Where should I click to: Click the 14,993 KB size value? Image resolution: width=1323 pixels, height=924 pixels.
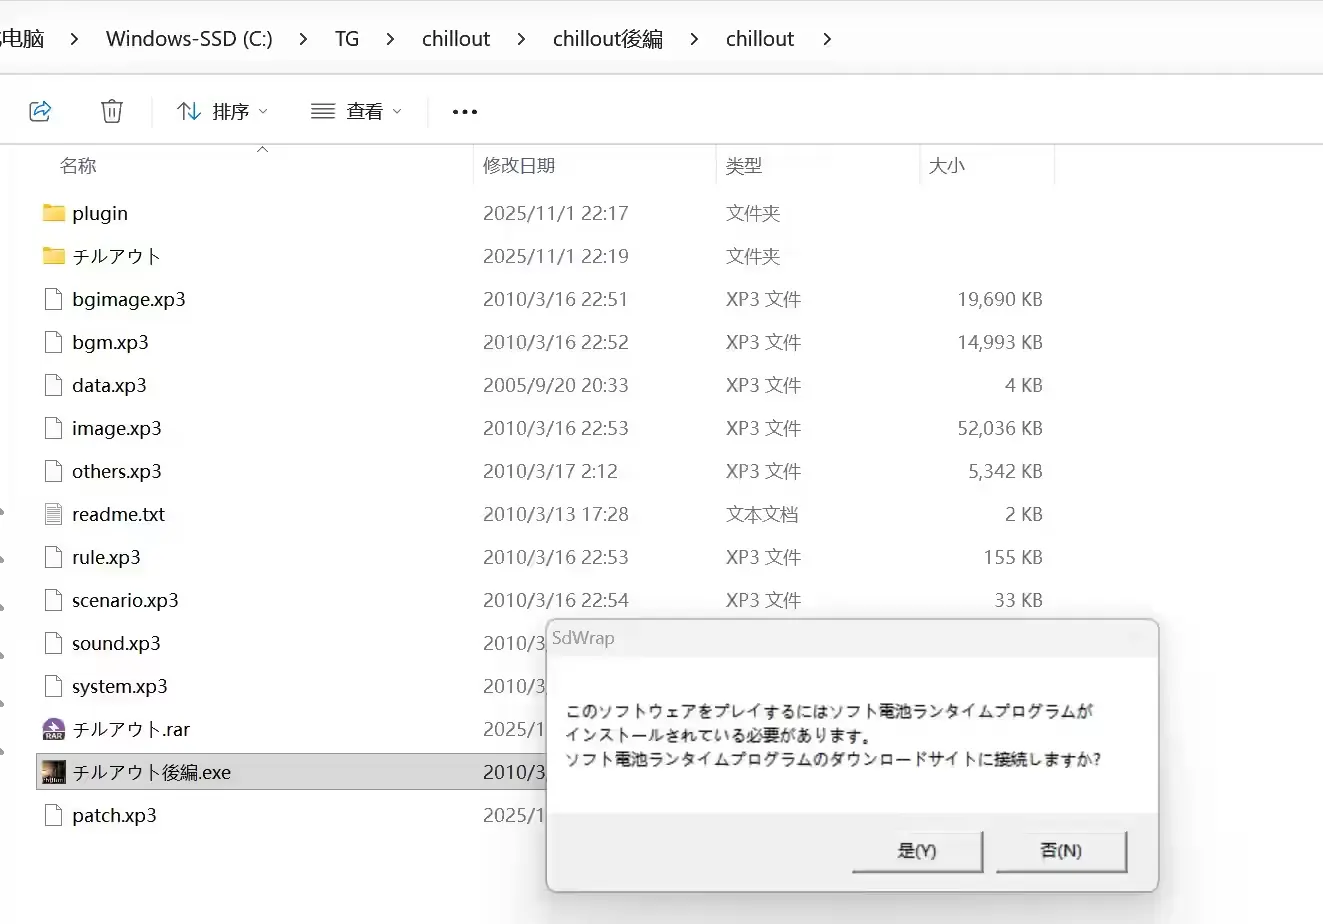(1000, 342)
